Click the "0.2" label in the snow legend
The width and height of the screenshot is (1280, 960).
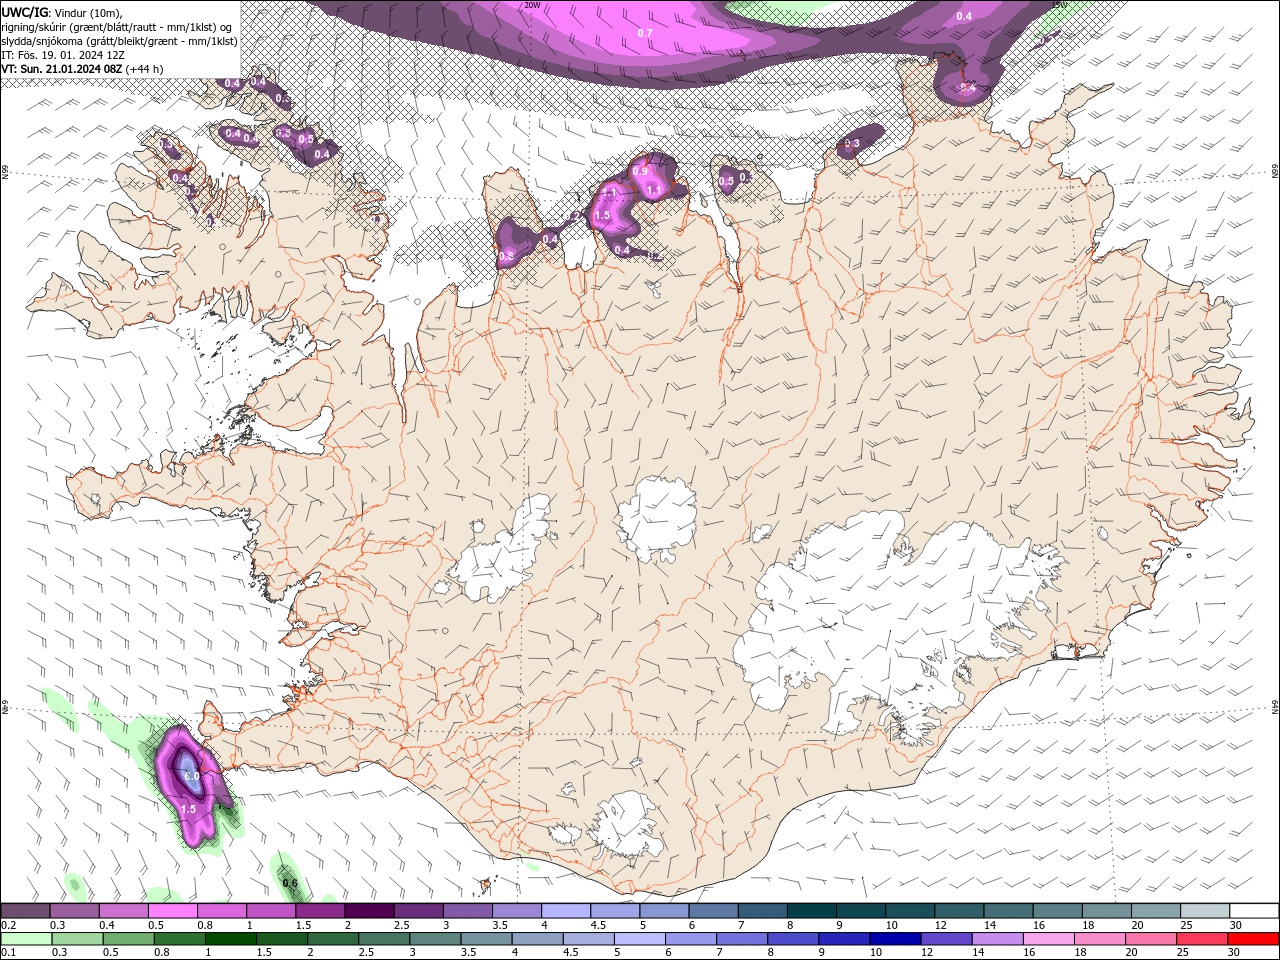coord(8,925)
